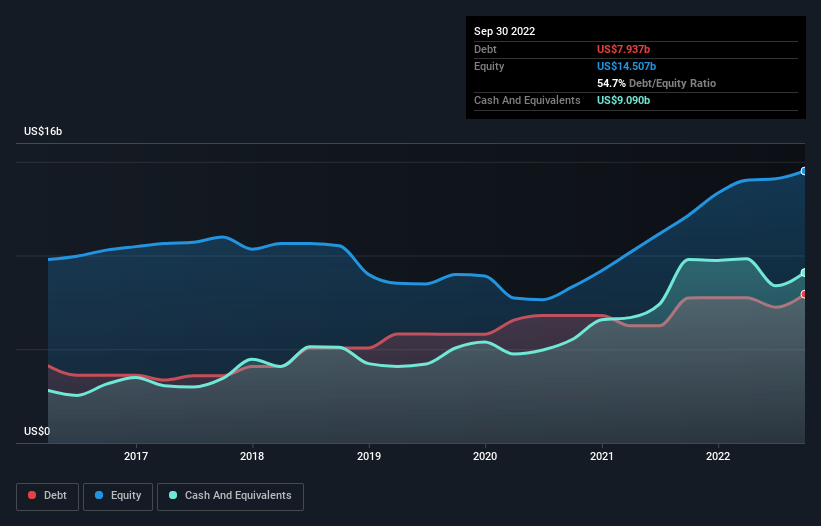Click the US$7.937b debt value
The image size is (821, 526).
tap(623, 49)
